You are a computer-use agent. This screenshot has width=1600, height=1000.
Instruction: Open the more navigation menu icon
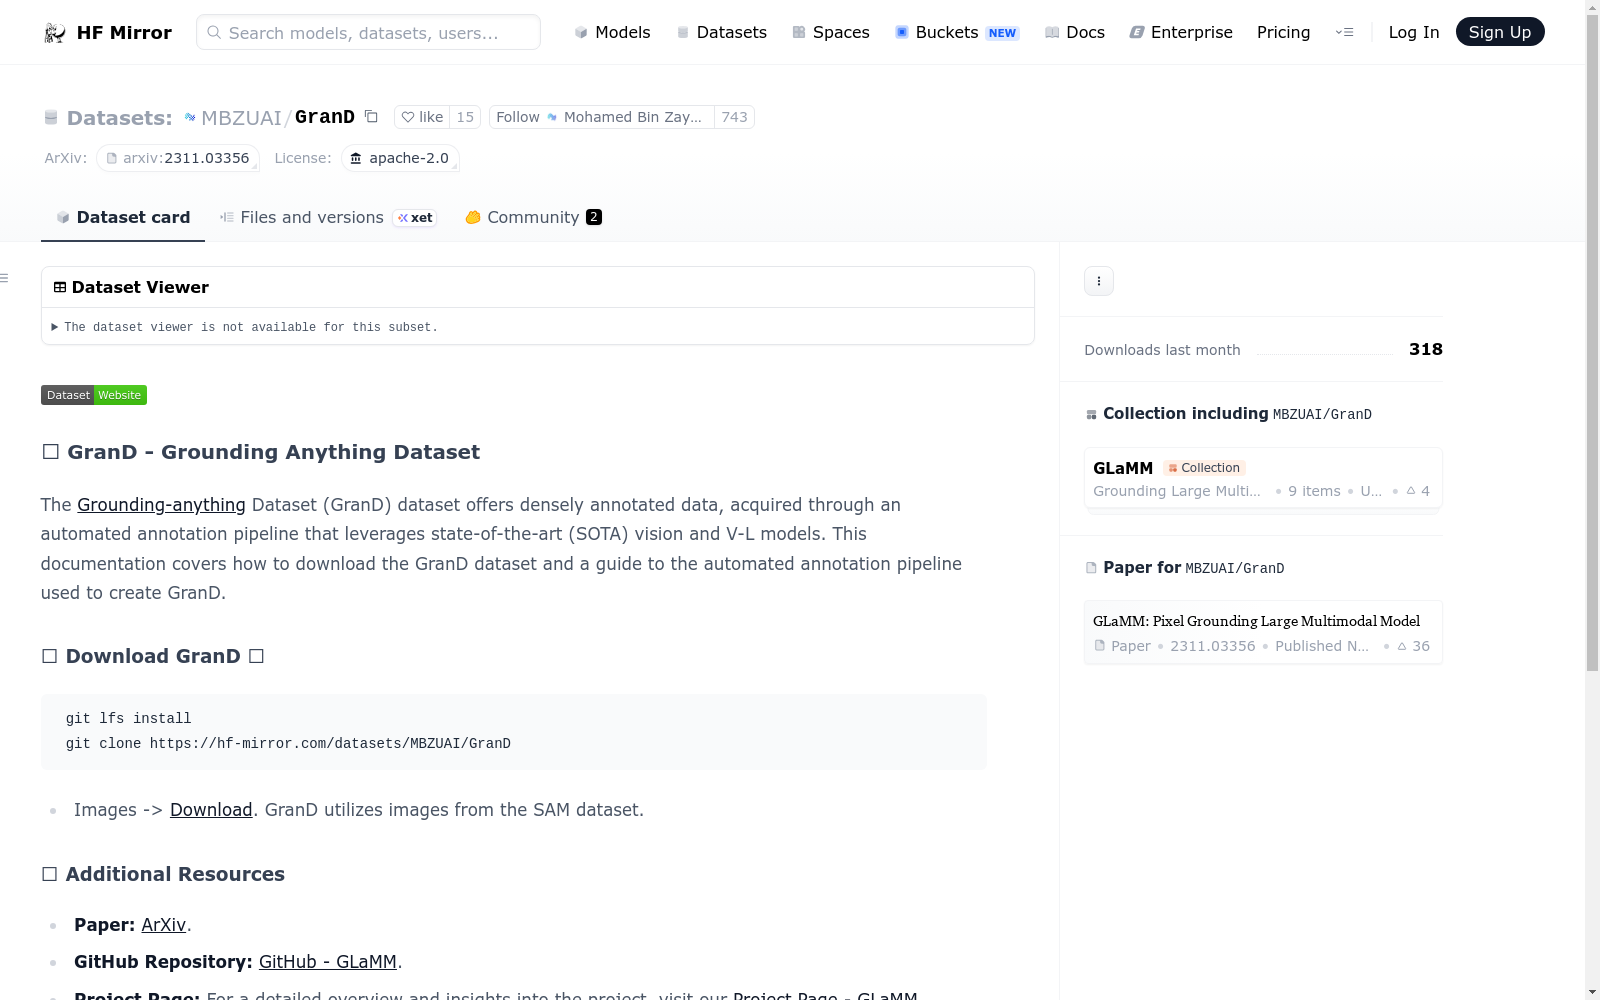click(x=1344, y=32)
